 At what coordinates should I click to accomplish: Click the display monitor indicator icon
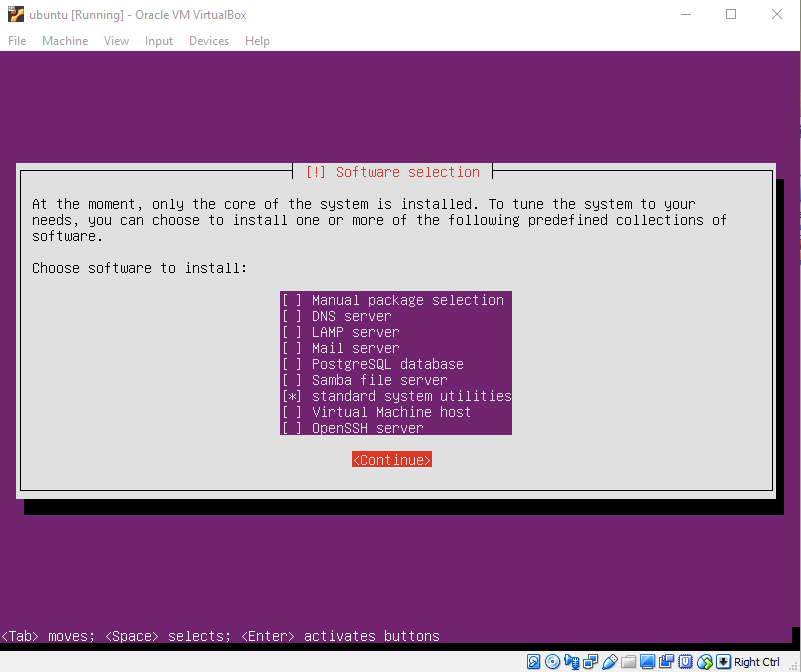(647, 662)
